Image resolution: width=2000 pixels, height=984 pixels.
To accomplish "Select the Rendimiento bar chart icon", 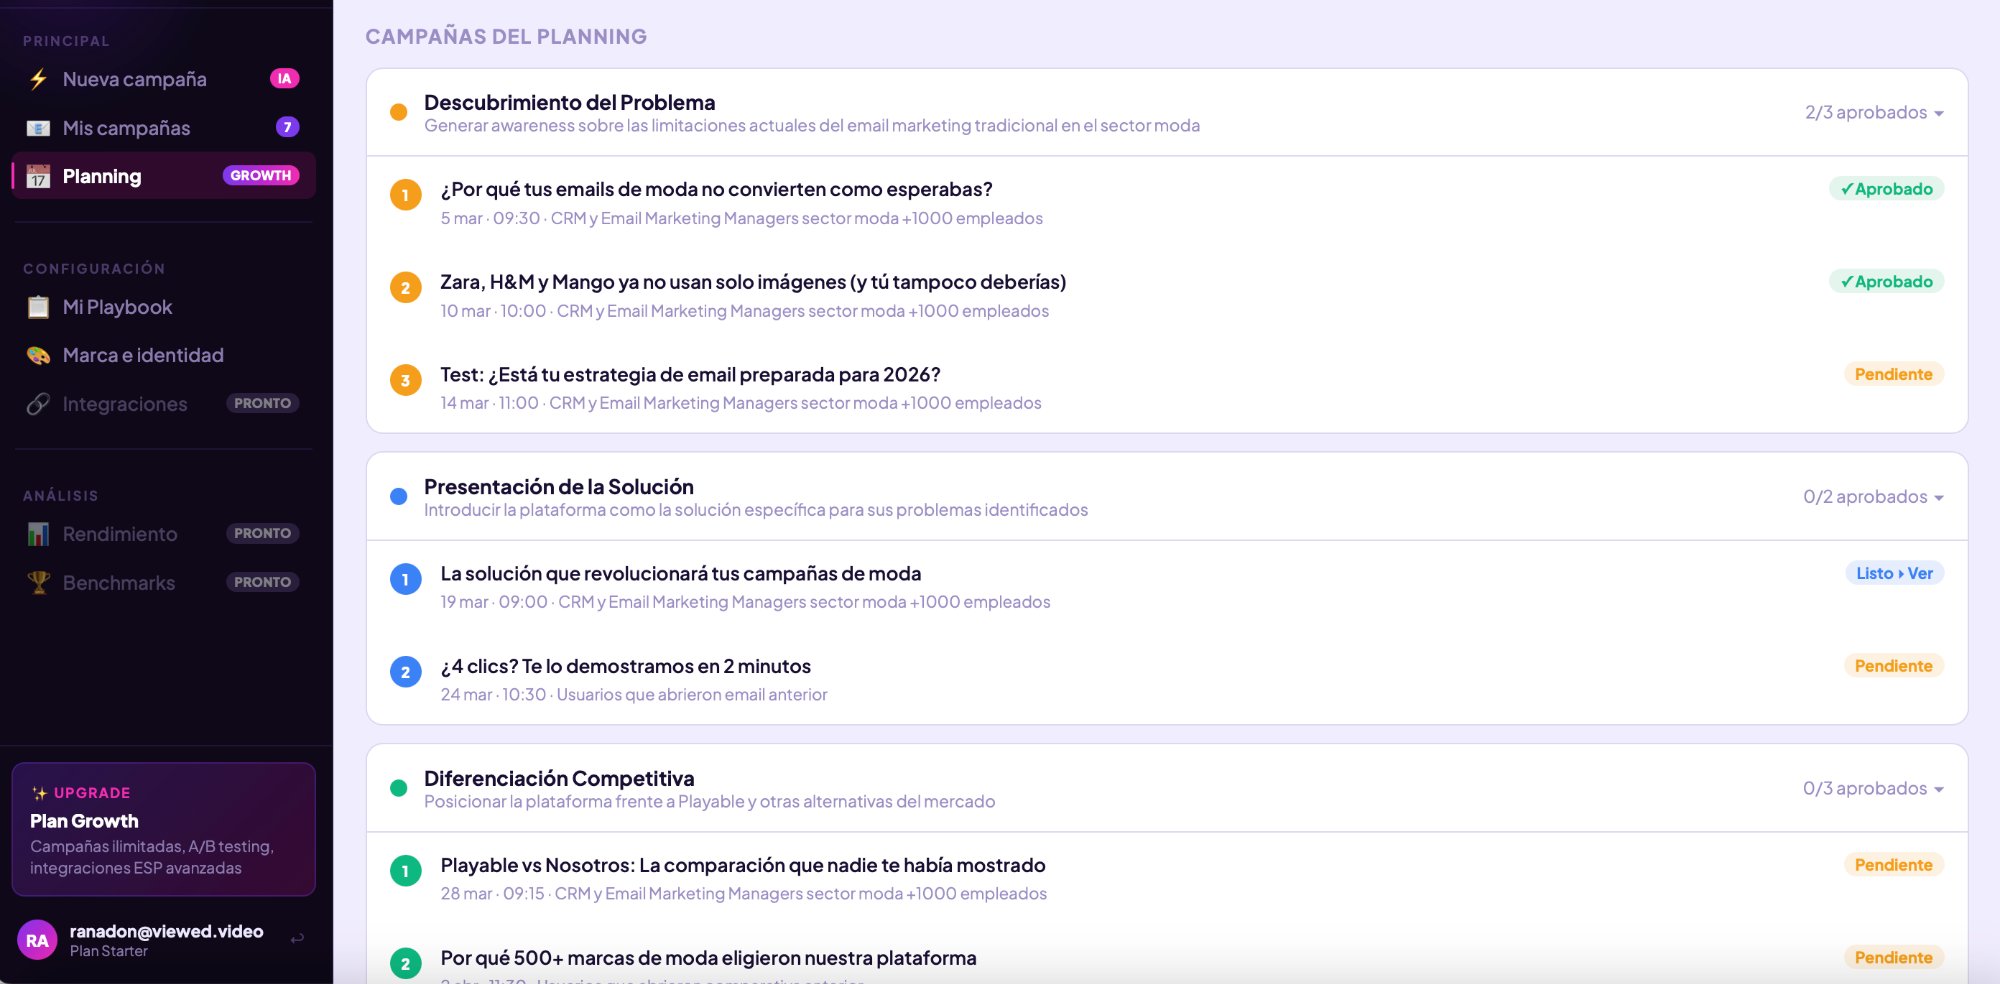I will (38, 534).
